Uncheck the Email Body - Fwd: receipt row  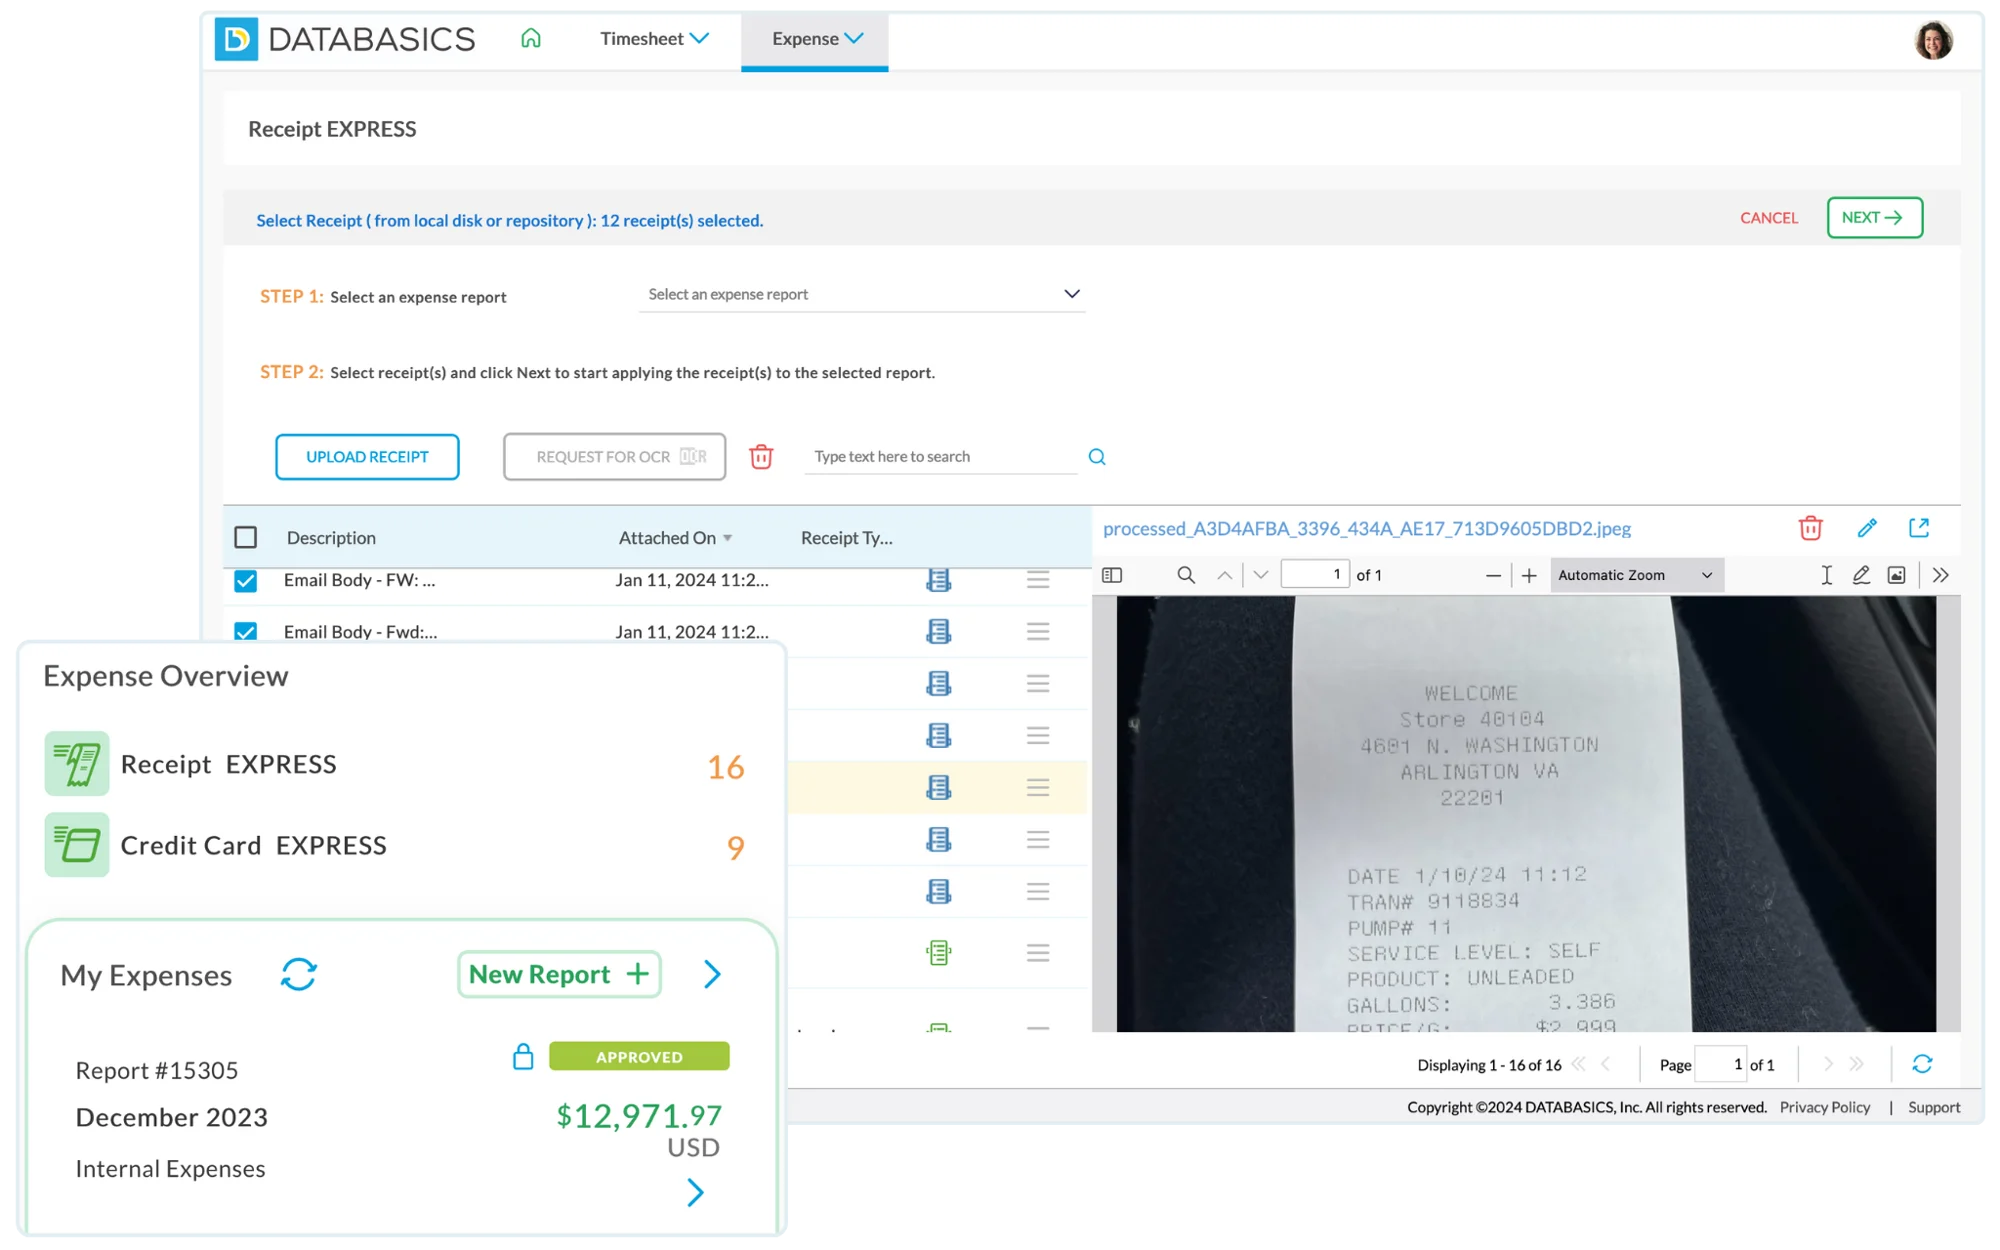point(245,631)
